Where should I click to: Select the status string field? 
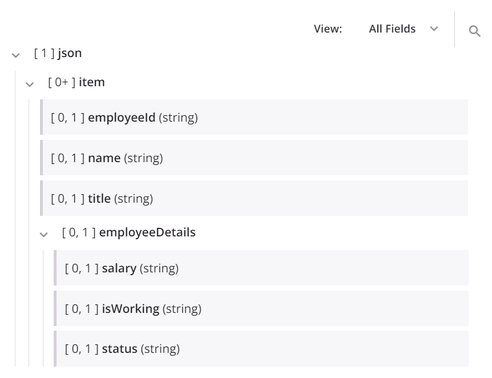pos(261,349)
